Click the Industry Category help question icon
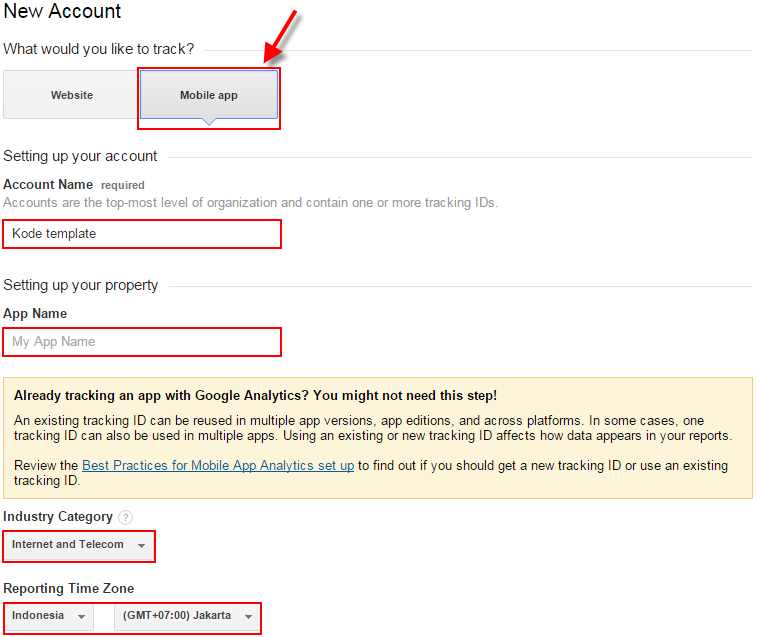The height and width of the screenshot is (637, 759). (x=125, y=517)
